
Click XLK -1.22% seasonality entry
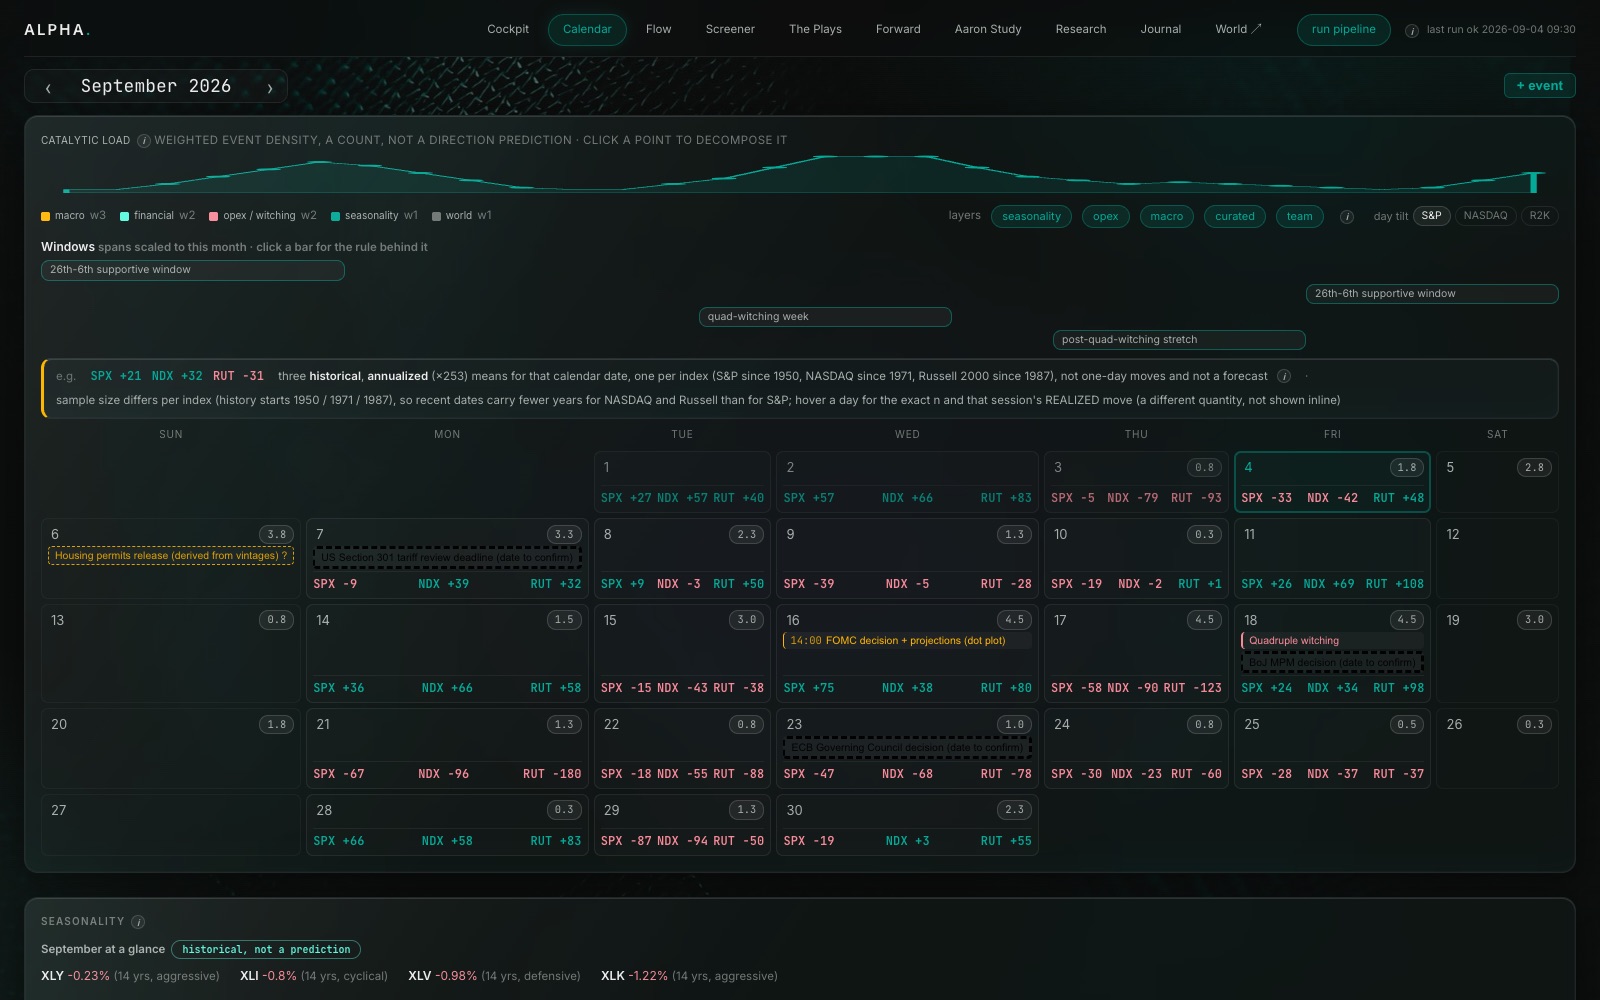(x=689, y=976)
